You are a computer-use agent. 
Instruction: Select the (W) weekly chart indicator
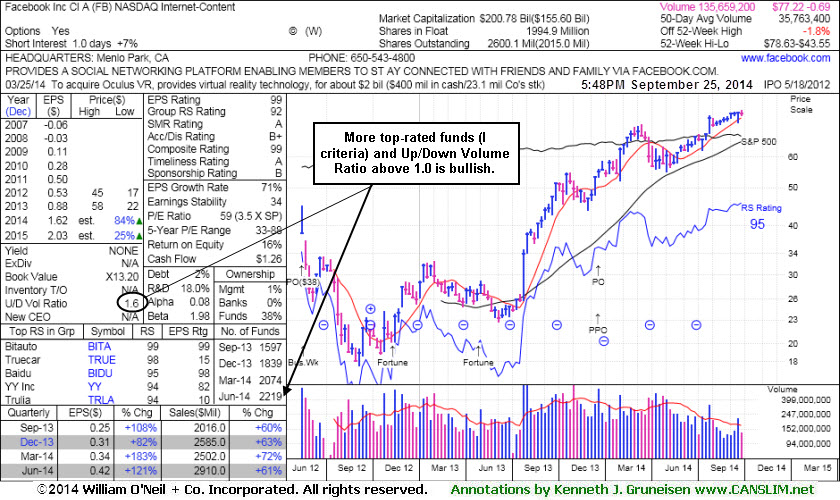click(x=313, y=31)
